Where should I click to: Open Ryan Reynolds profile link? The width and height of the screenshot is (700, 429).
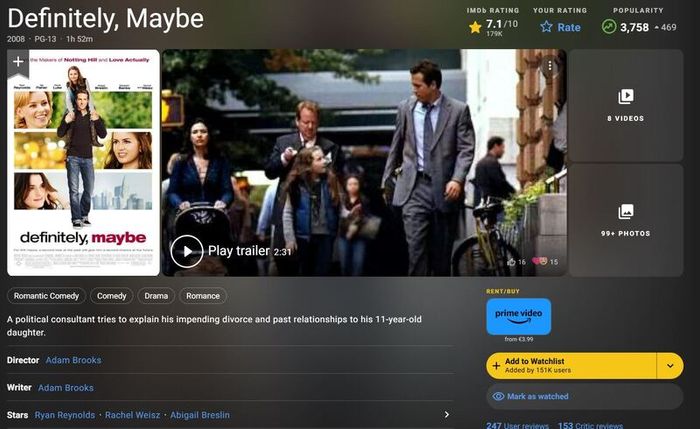point(65,415)
